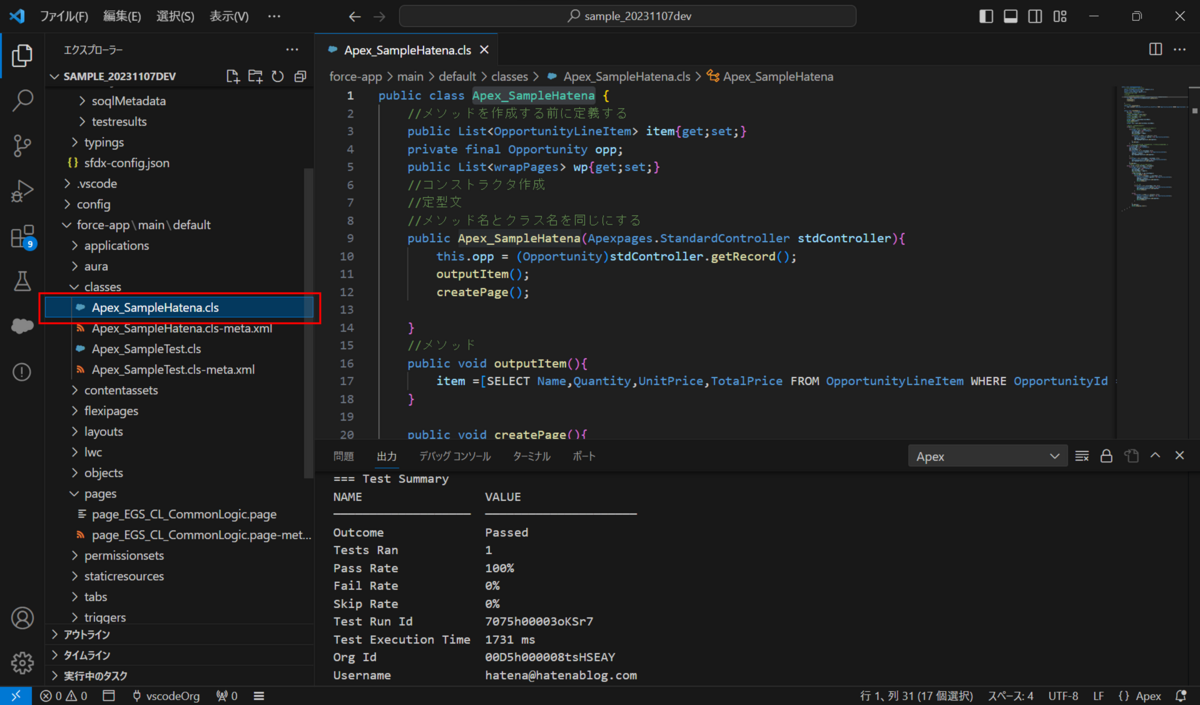1200x705 pixels.
Task: Open the activity bar warning circle icon
Action: [22, 372]
